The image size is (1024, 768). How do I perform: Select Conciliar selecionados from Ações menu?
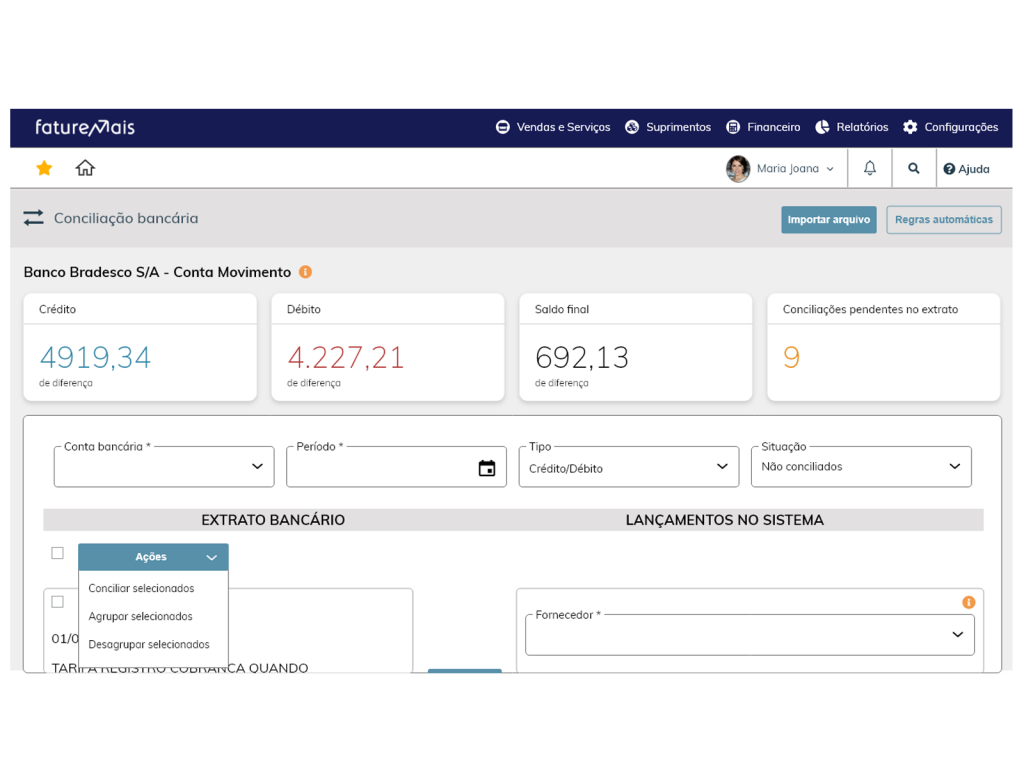pos(141,588)
